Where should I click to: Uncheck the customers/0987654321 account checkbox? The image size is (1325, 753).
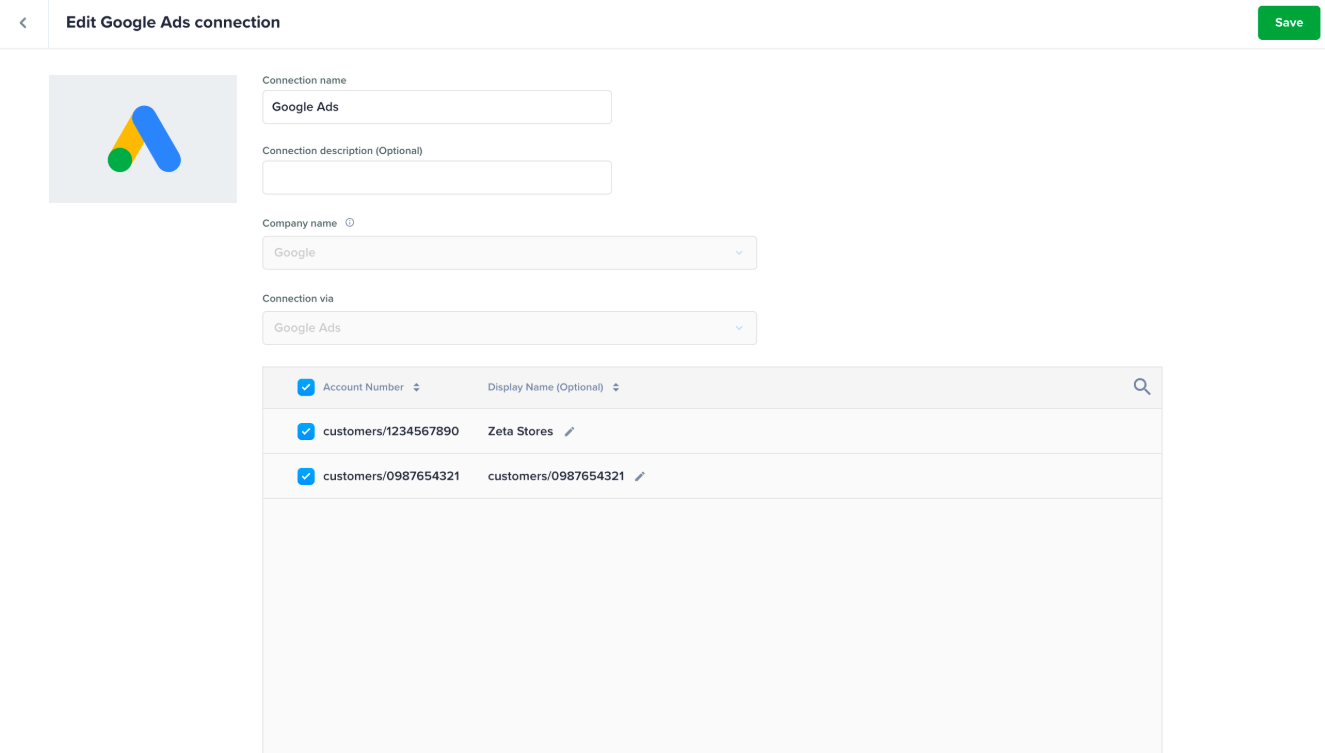point(306,477)
